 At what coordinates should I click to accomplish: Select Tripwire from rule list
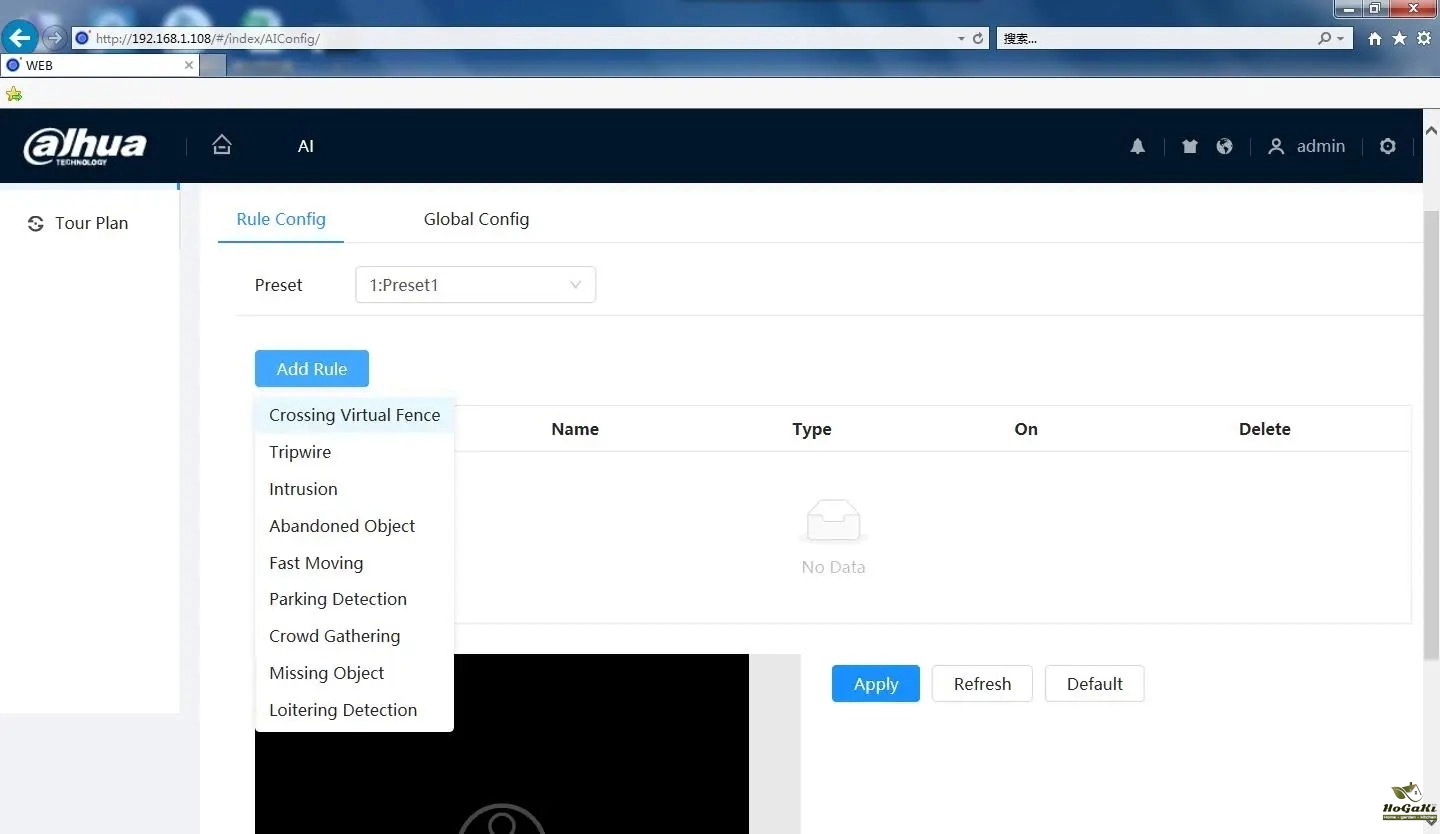tap(300, 452)
